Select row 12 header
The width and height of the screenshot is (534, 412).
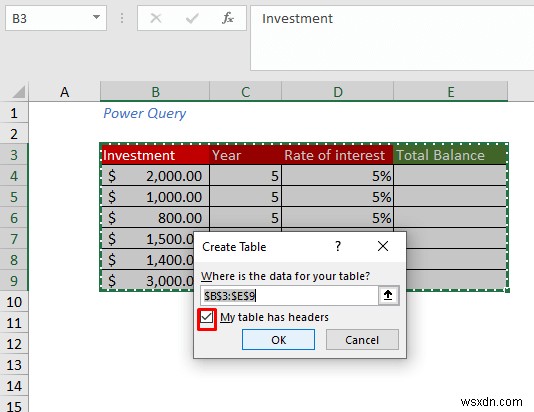point(14,344)
